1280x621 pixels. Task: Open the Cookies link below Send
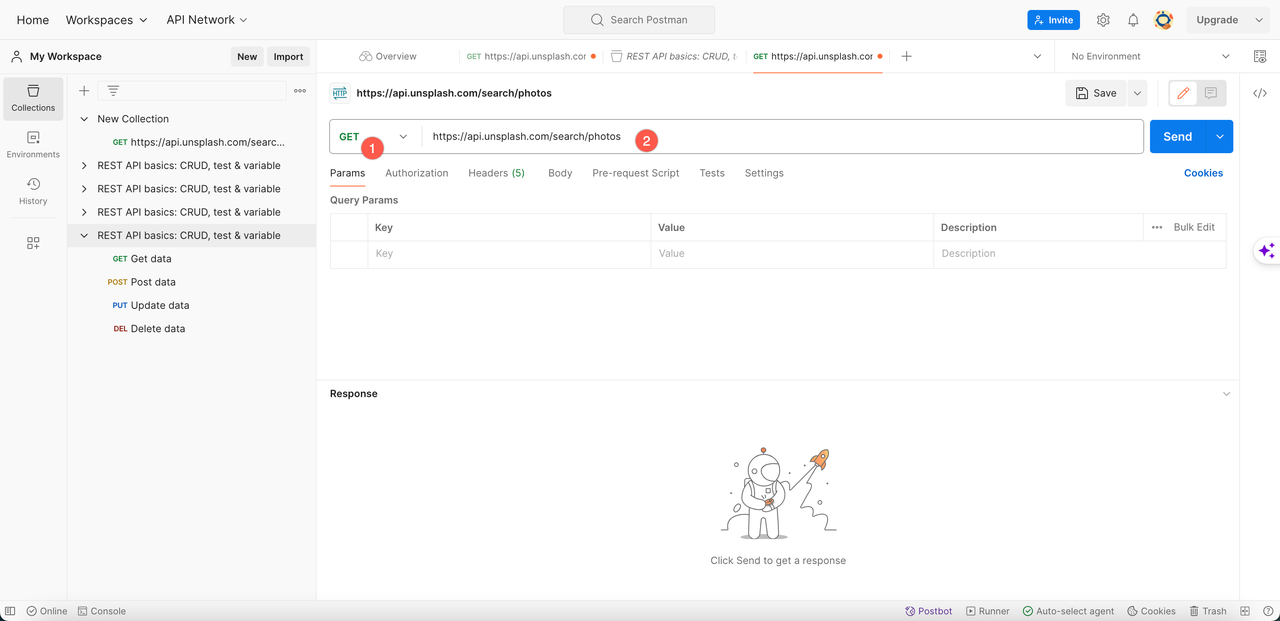pos(1203,173)
